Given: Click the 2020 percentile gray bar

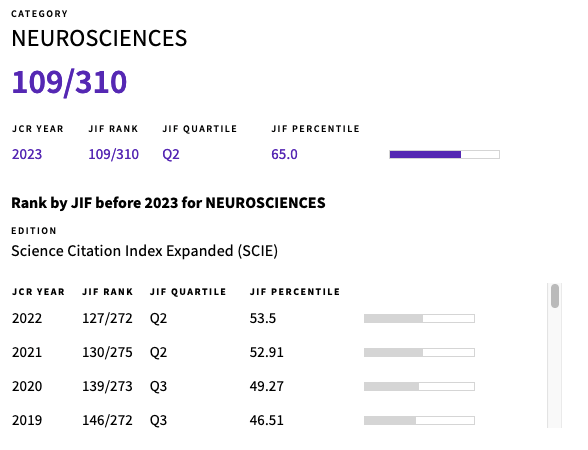Looking at the screenshot, I should tap(419, 386).
